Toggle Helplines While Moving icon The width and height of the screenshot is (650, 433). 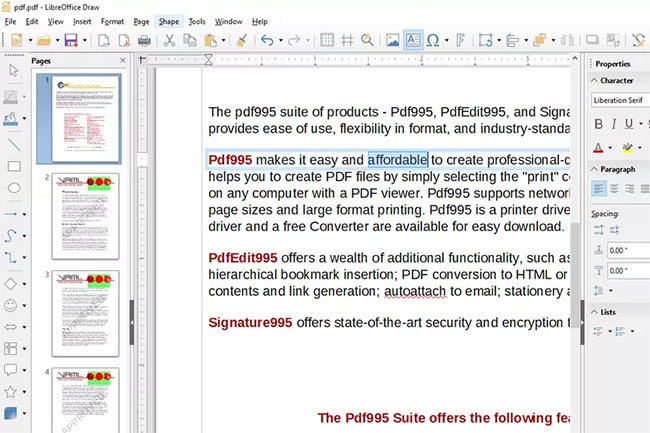click(347, 40)
